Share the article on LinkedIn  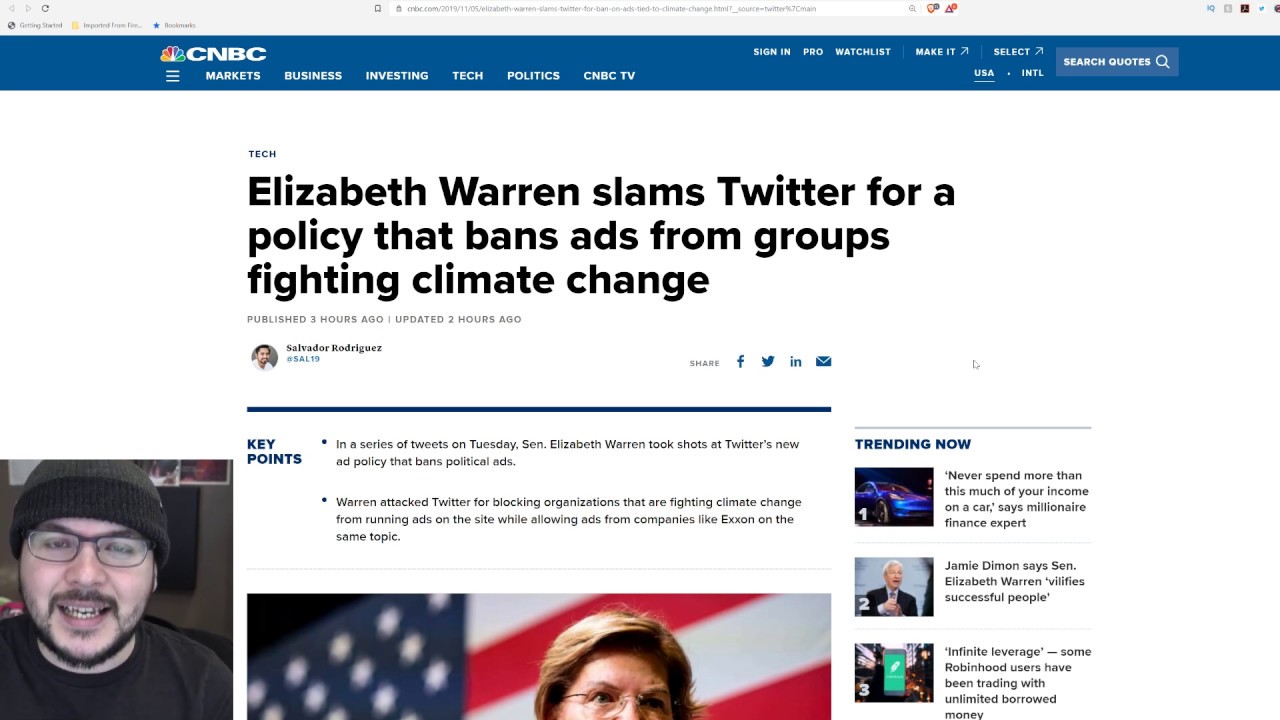tap(795, 362)
